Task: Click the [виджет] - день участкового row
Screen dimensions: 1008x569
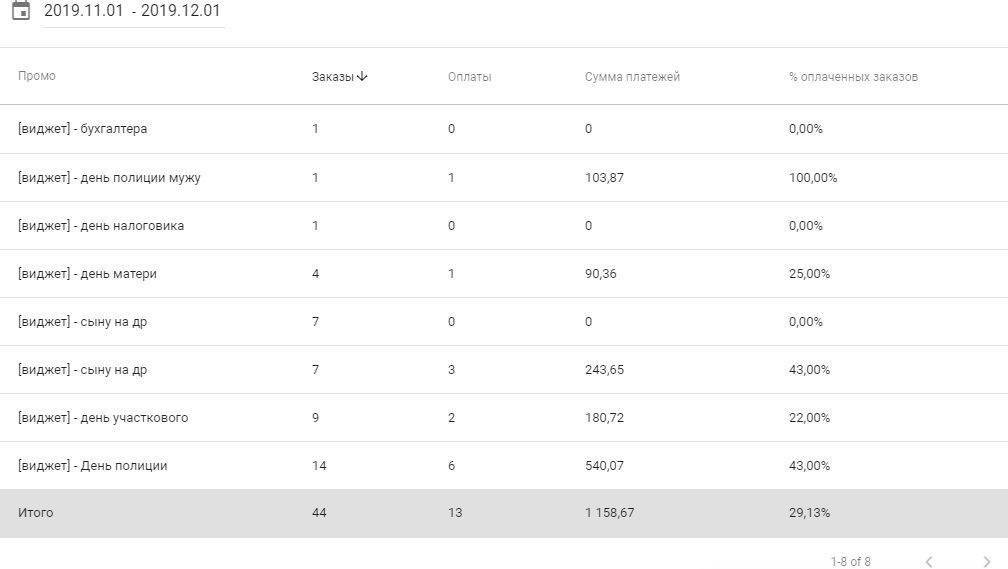Action: (x=103, y=418)
